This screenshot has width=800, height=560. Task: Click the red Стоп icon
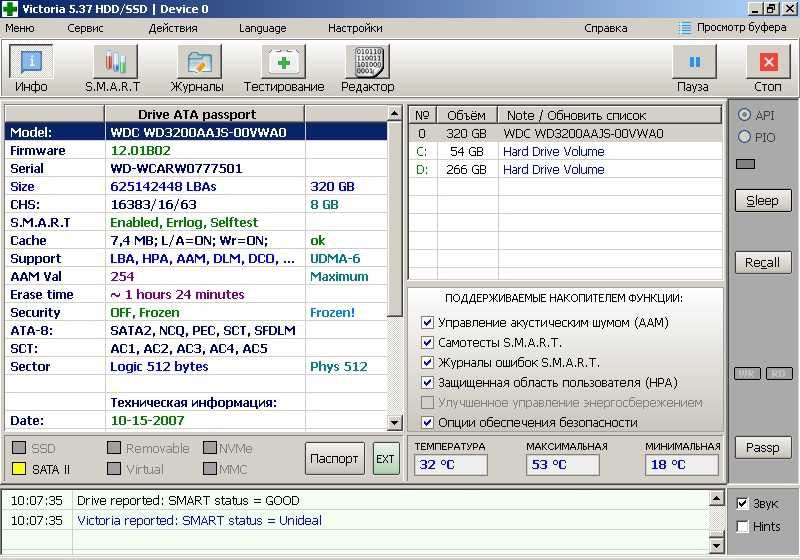pos(768,62)
